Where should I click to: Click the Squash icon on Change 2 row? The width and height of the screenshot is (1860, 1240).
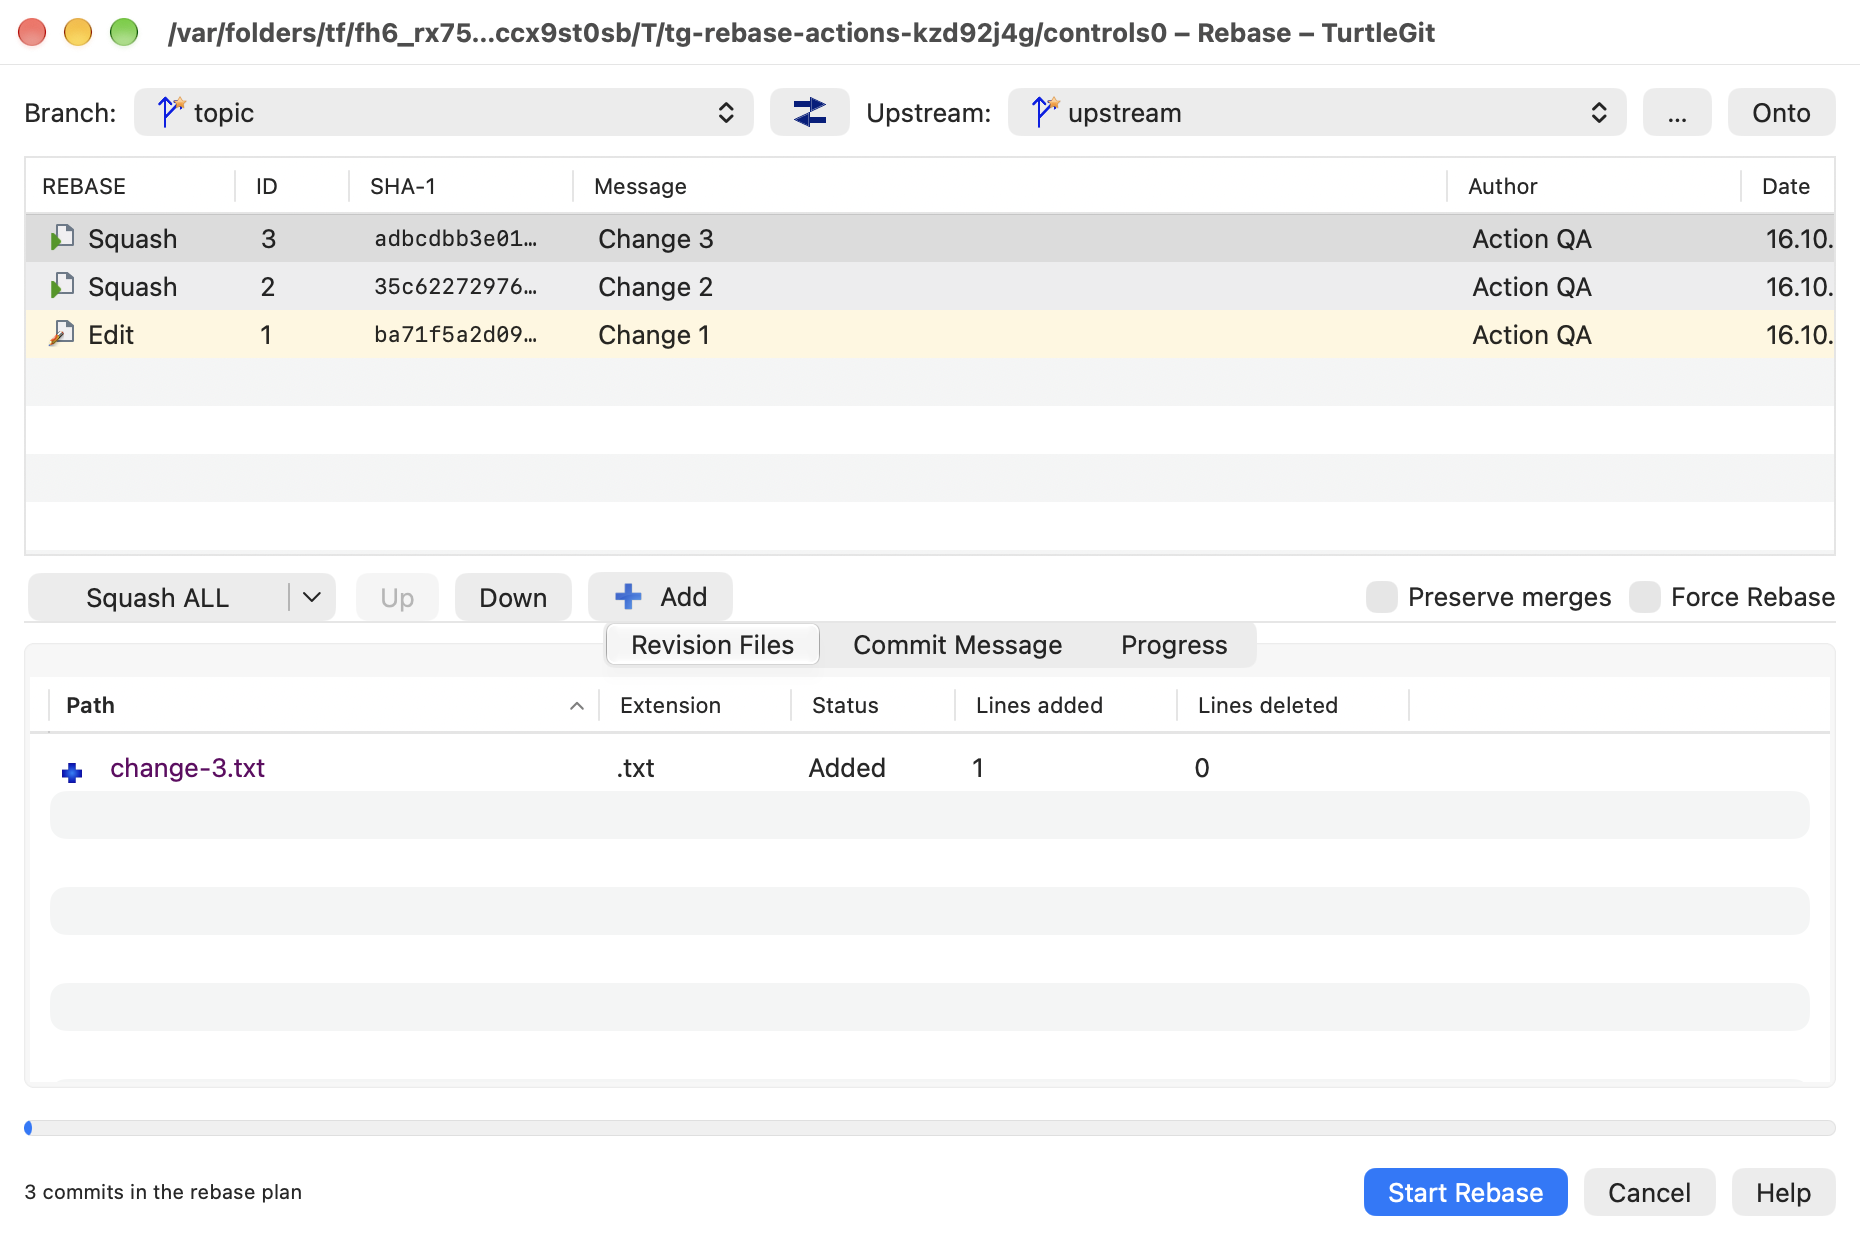[x=62, y=286]
